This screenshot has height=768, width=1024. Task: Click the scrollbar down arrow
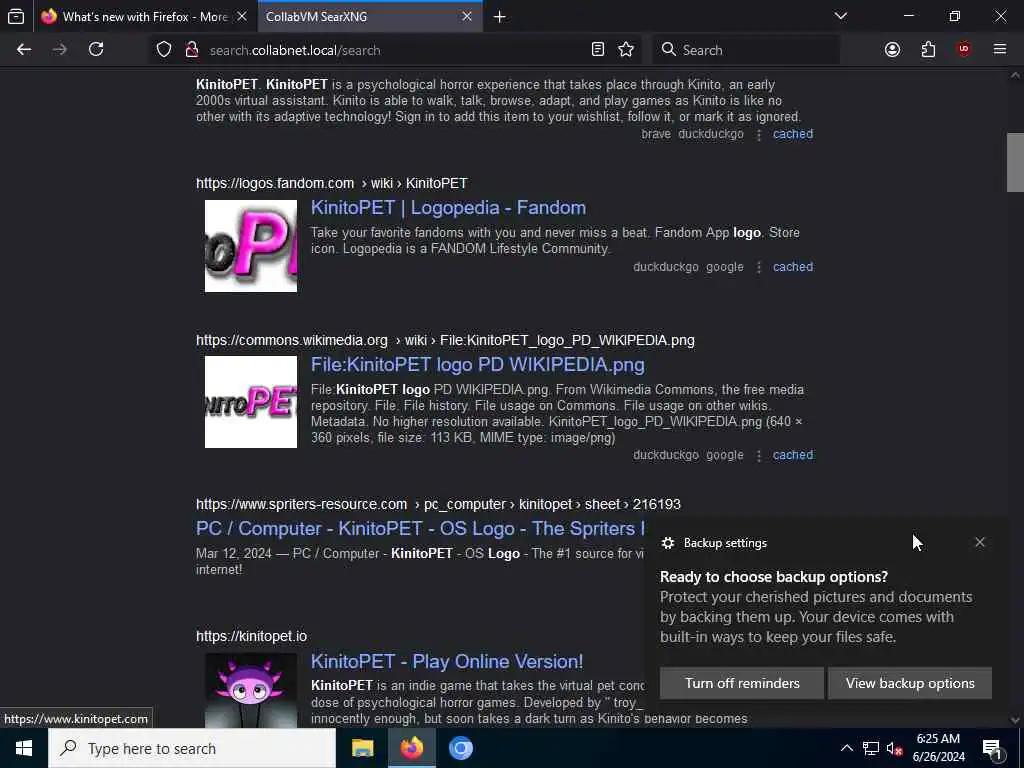(1015, 720)
